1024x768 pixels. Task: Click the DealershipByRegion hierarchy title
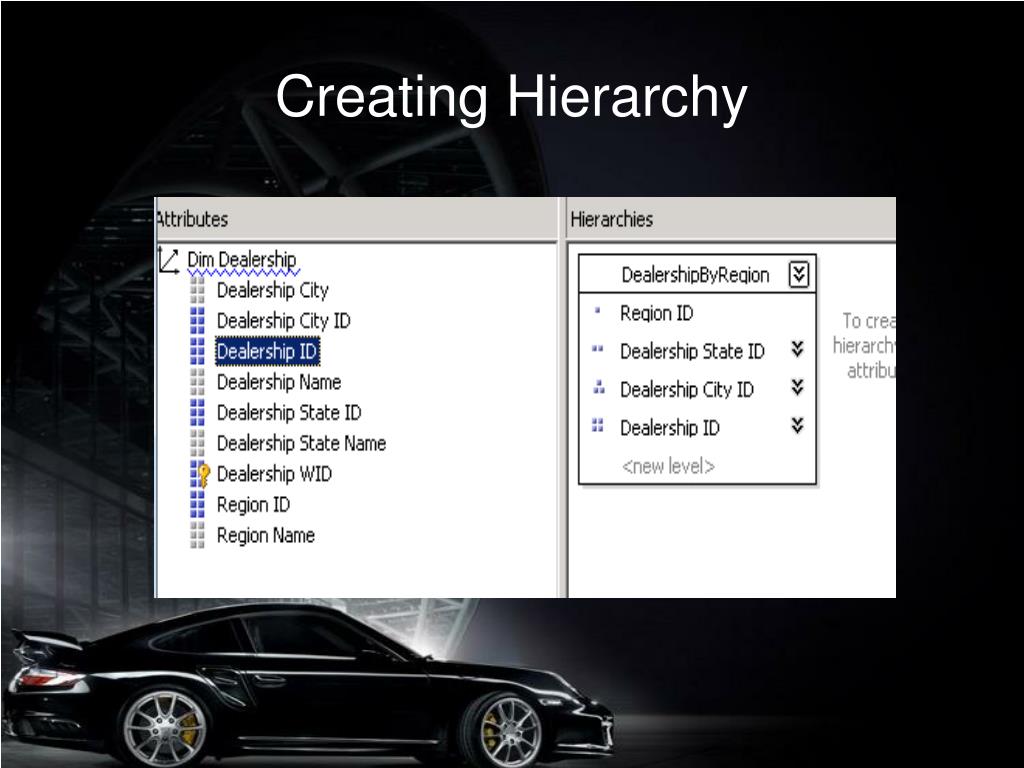coord(695,275)
